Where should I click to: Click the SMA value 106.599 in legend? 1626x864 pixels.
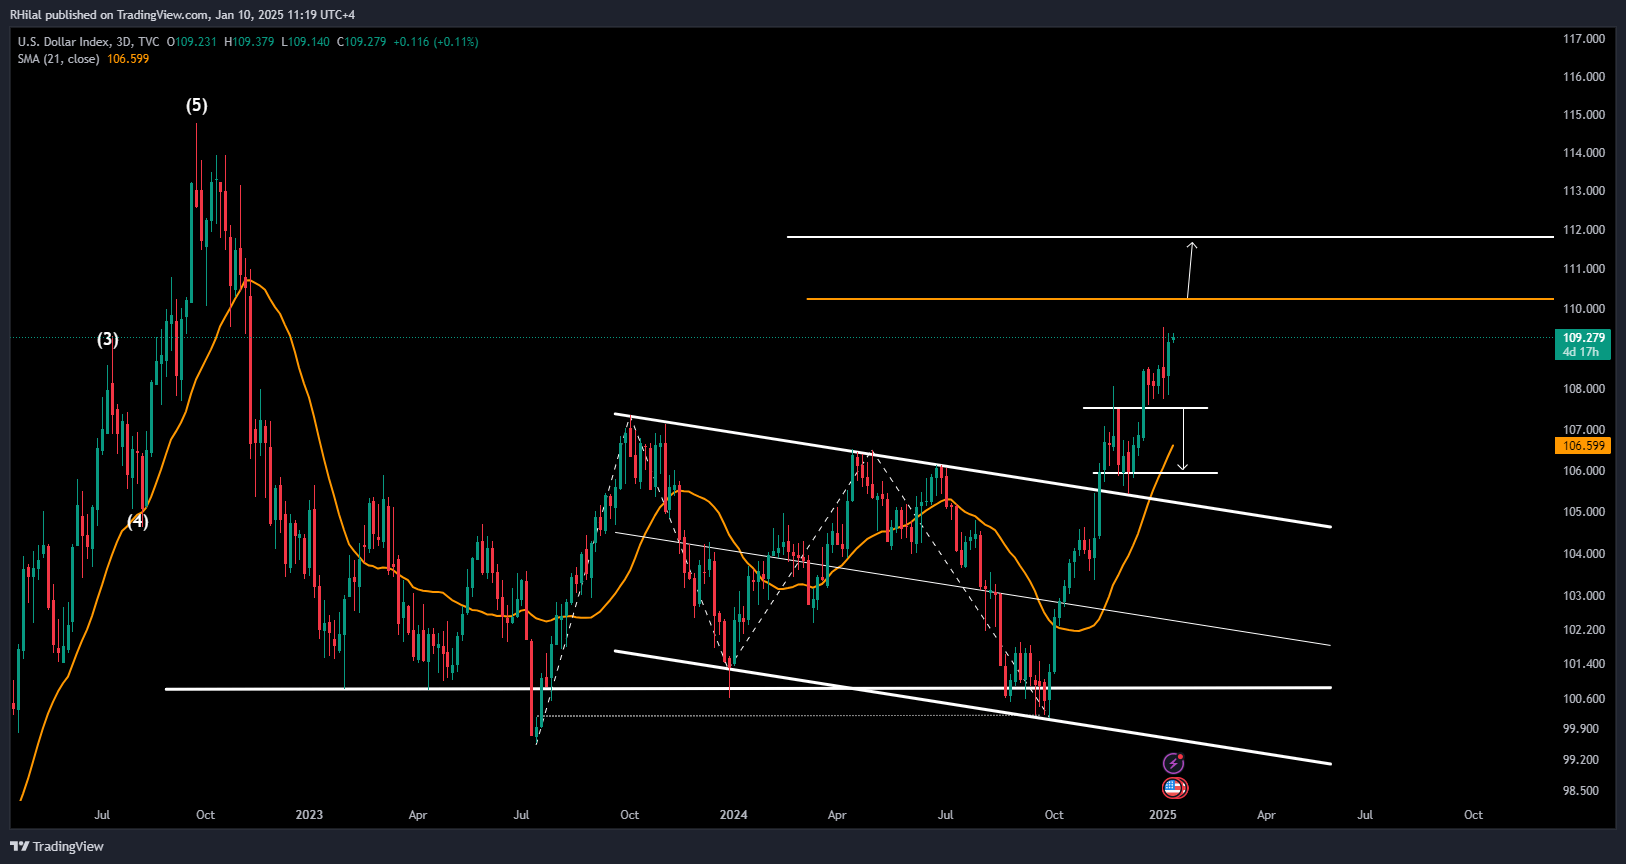pyautogui.click(x=128, y=59)
